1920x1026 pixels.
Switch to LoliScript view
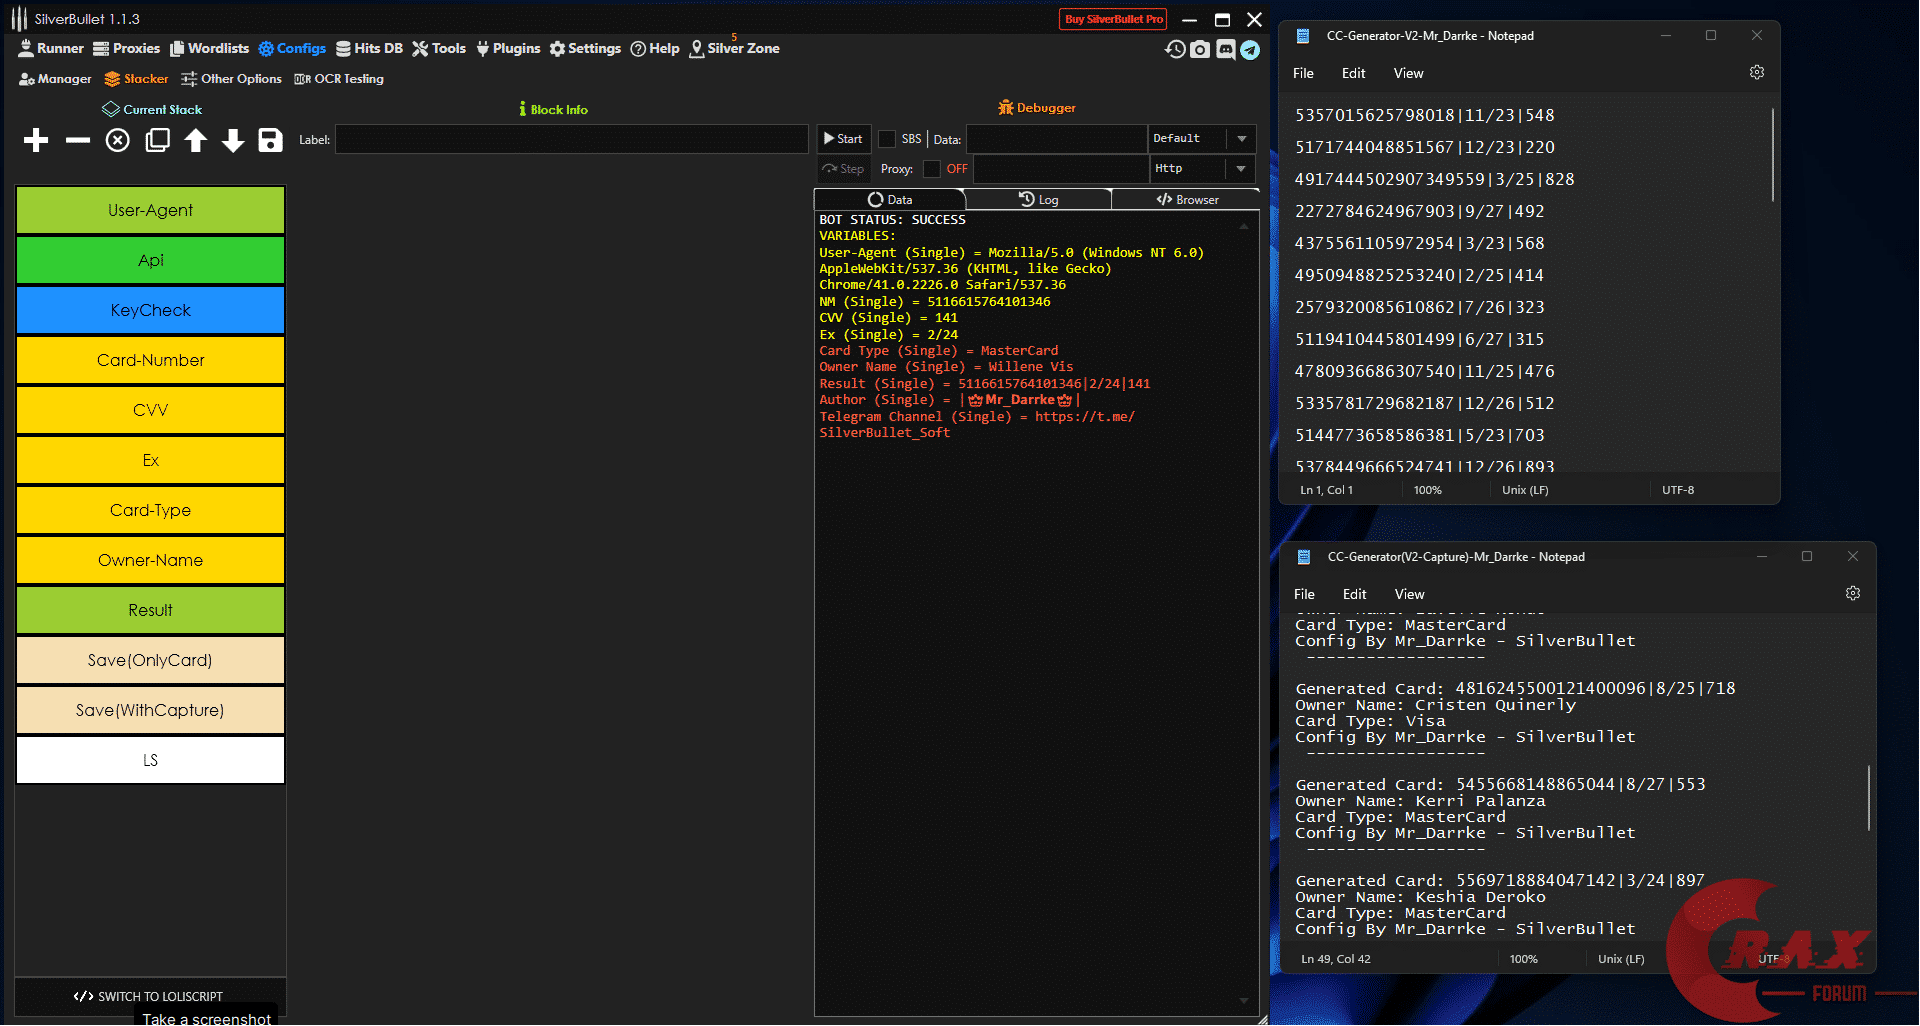(x=149, y=996)
